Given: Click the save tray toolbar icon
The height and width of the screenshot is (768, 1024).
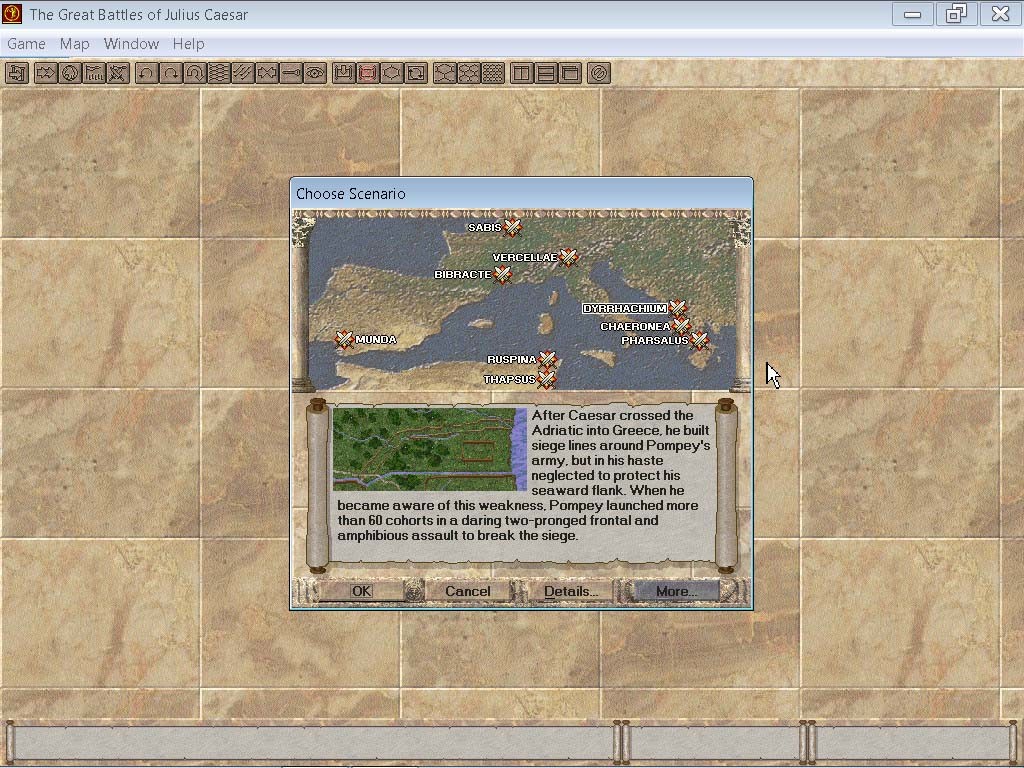Looking at the screenshot, I should (x=344, y=73).
